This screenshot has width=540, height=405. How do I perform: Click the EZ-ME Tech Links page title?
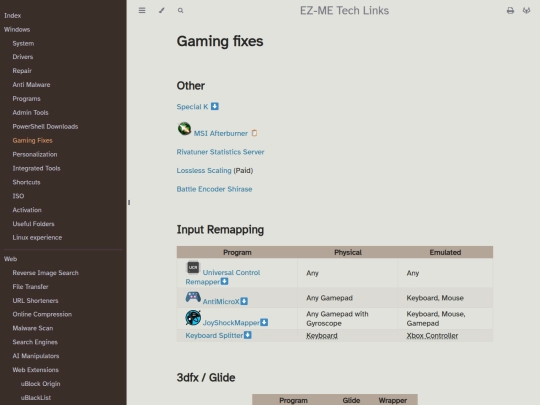[344, 11]
